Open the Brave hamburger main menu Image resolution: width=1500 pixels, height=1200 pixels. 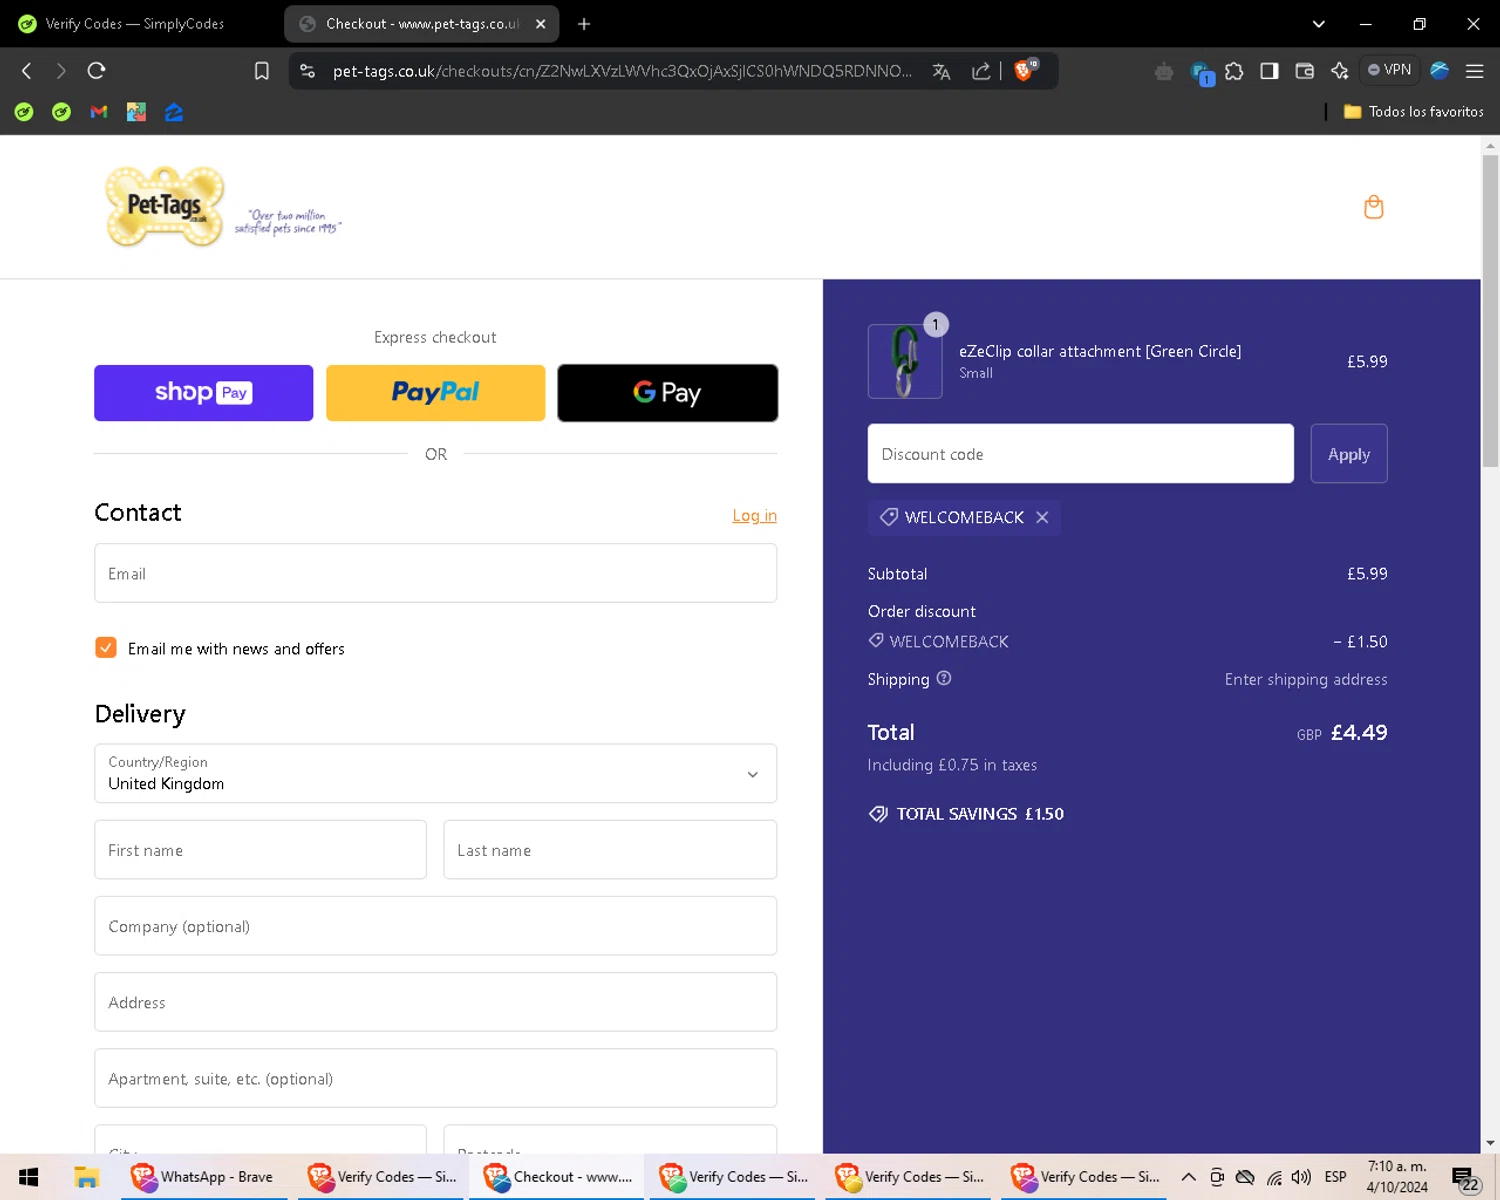(x=1474, y=71)
